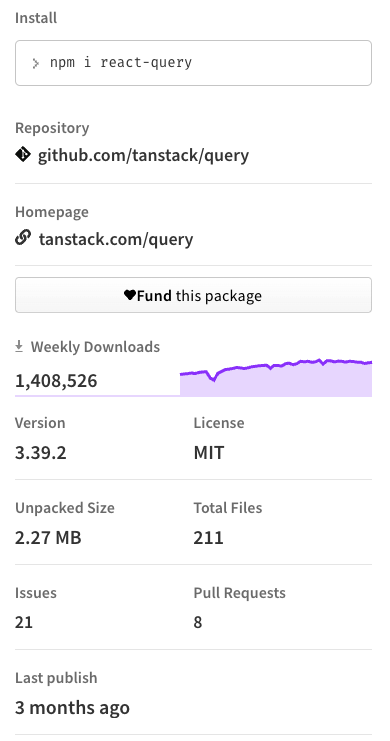Screen dimensions: 390x741
Task: Click the Weekly Downloads label text
Action: click(95, 346)
